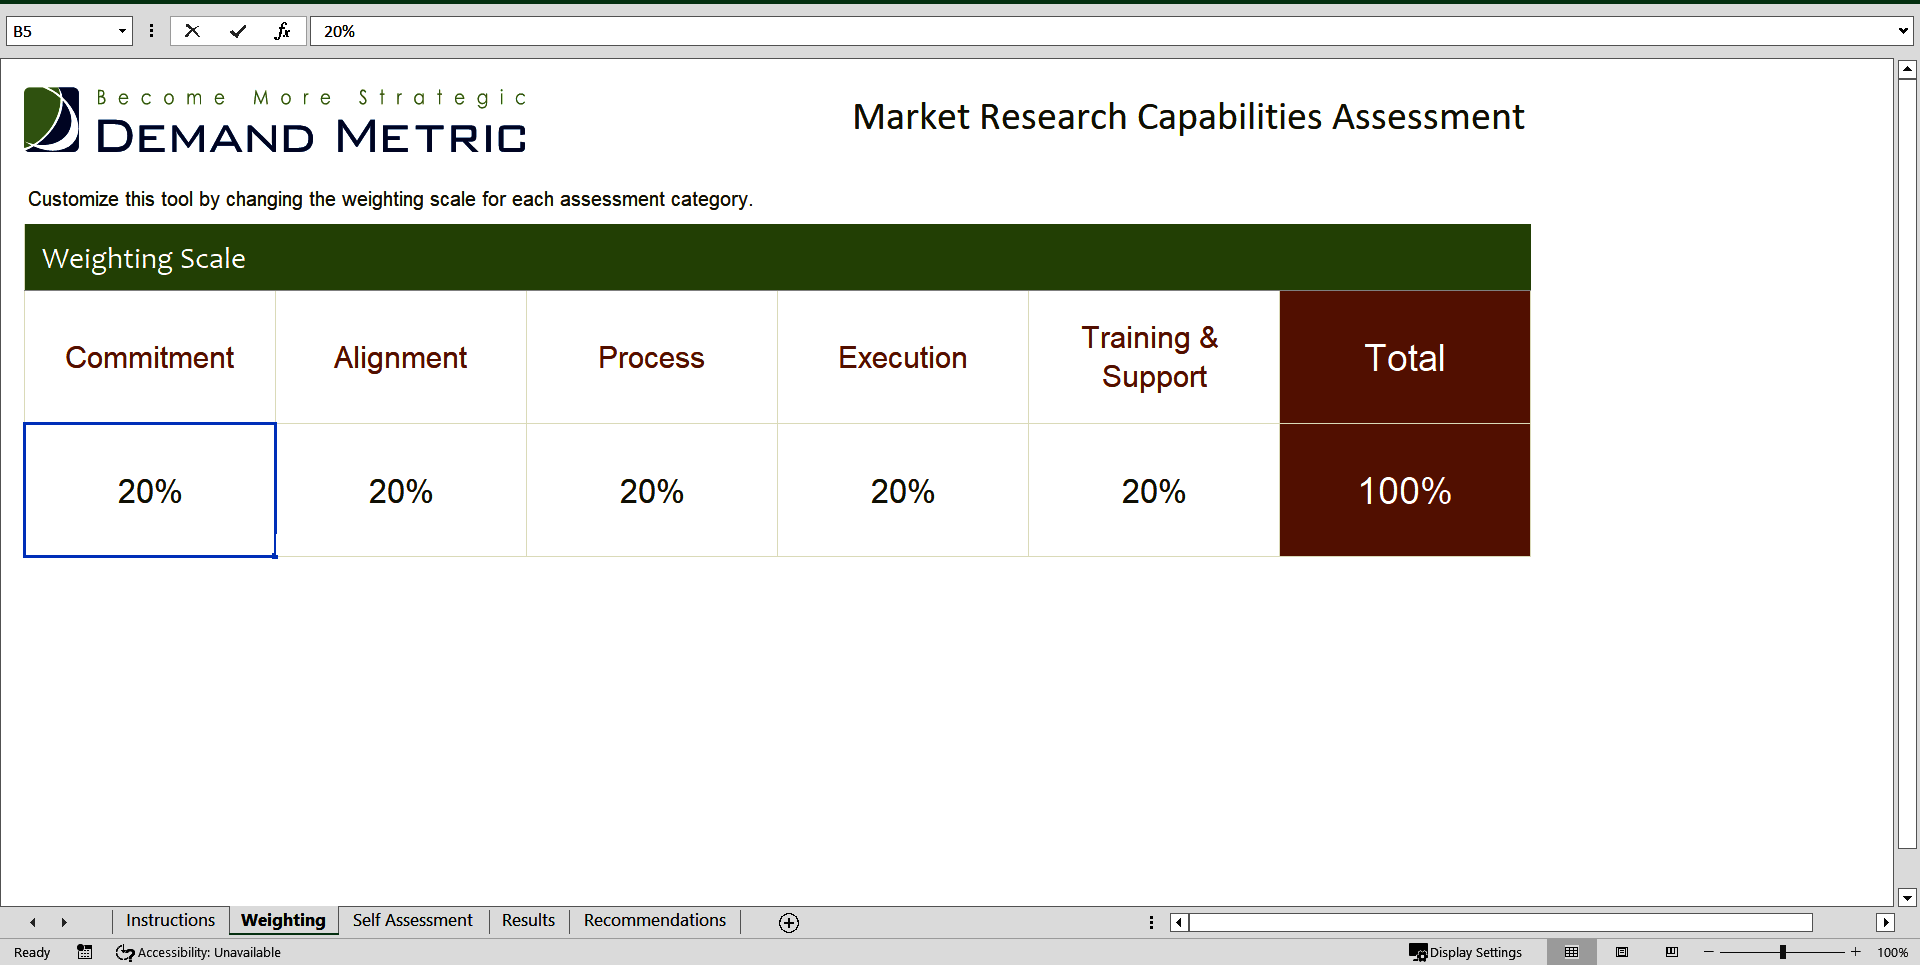
Task: Switch to Page Layout view icon
Action: pos(1623,952)
